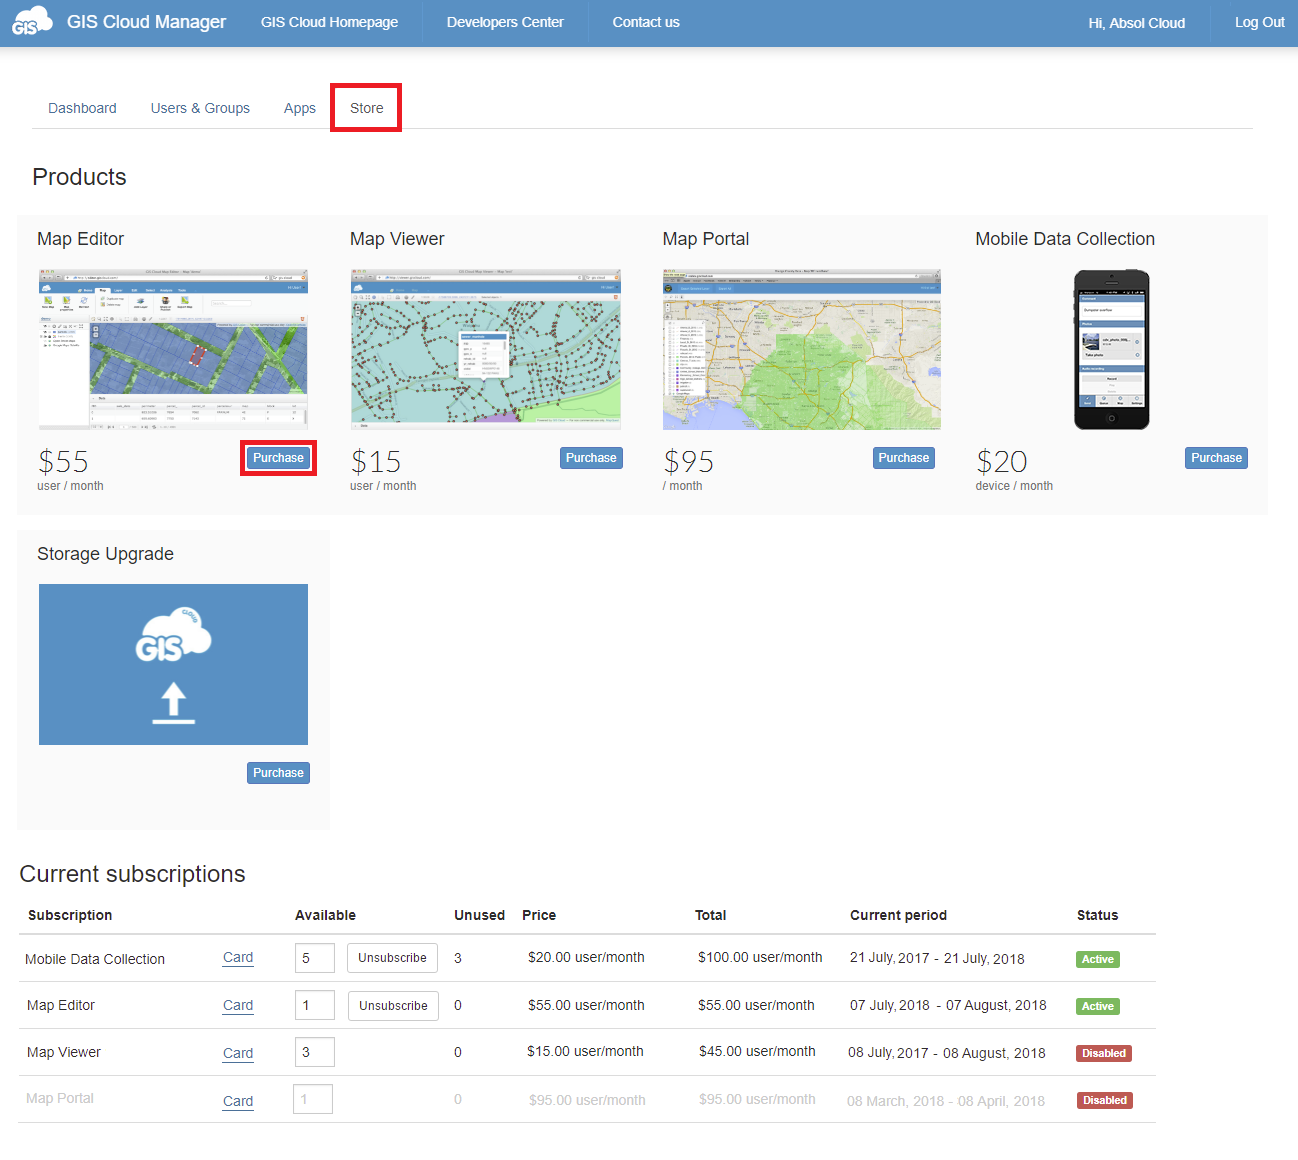Purchase Mobile Data Collection product
The height and width of the screenshot is (1160, 1298).
point(1216,458)
